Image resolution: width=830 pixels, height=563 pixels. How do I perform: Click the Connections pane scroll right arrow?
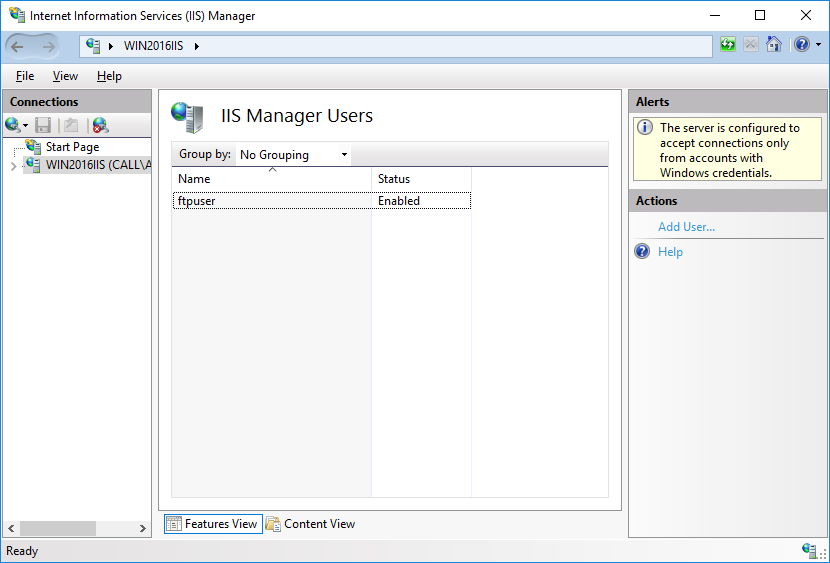tap(142, 528)
